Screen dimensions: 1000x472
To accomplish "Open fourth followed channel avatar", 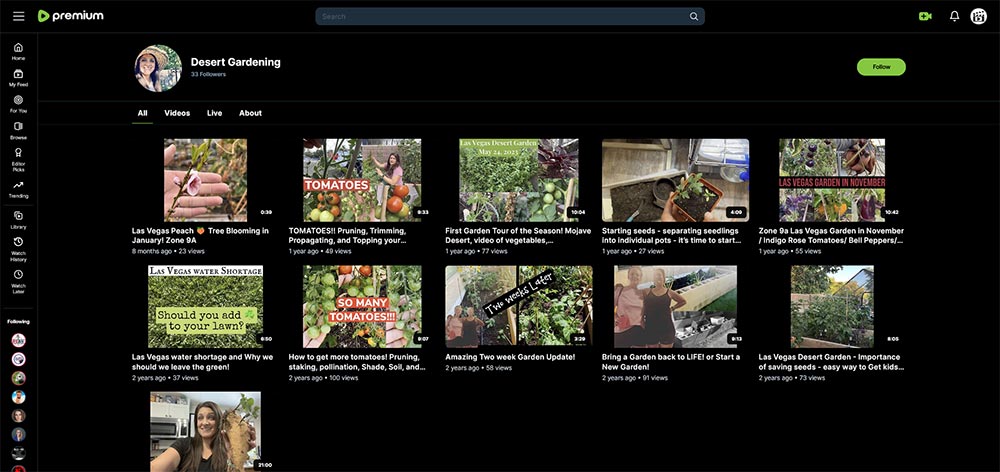I will (x=18, y=397).
